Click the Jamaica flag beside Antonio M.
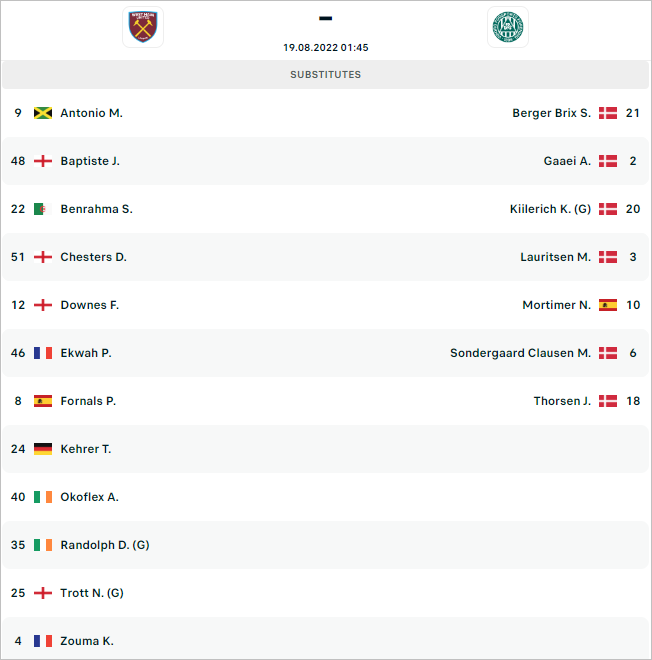The image size is (652, 660). (x=43, y=113)
